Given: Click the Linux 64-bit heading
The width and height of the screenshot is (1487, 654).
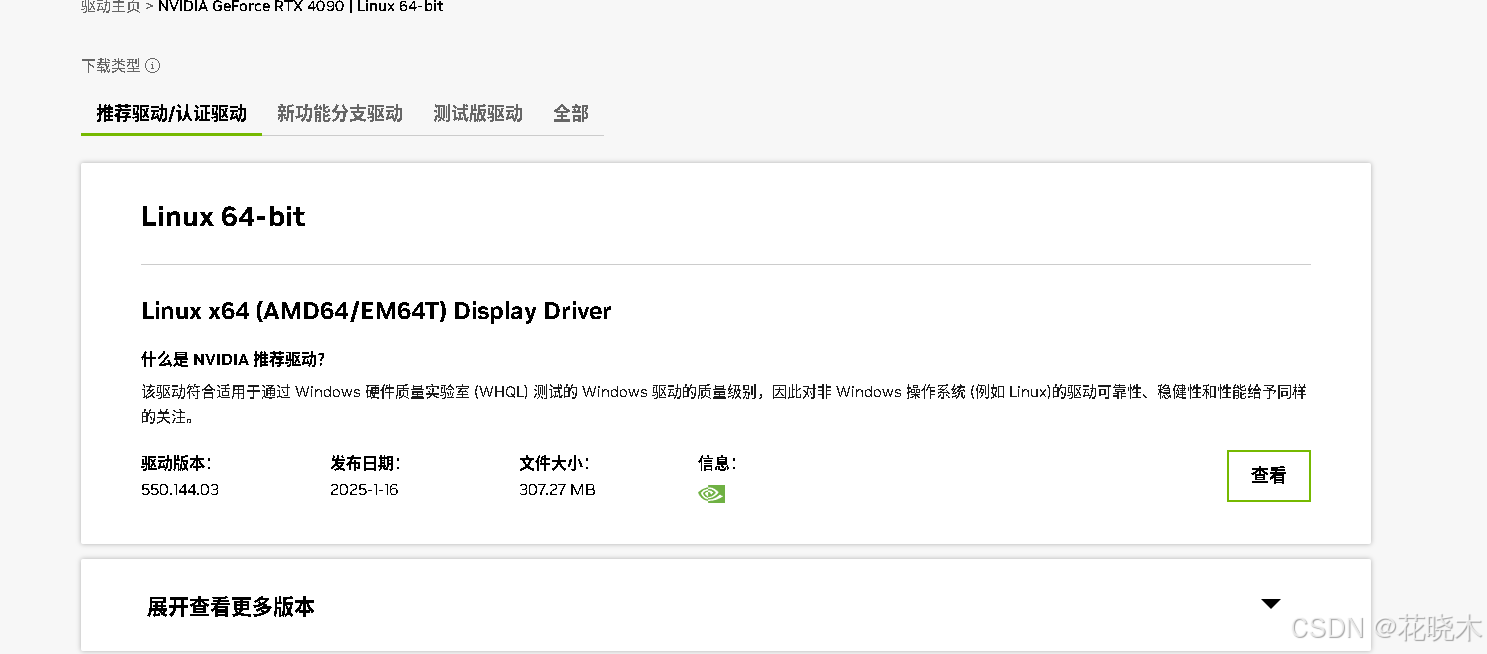Looking at the screenshot, I should tap(223, 216).
